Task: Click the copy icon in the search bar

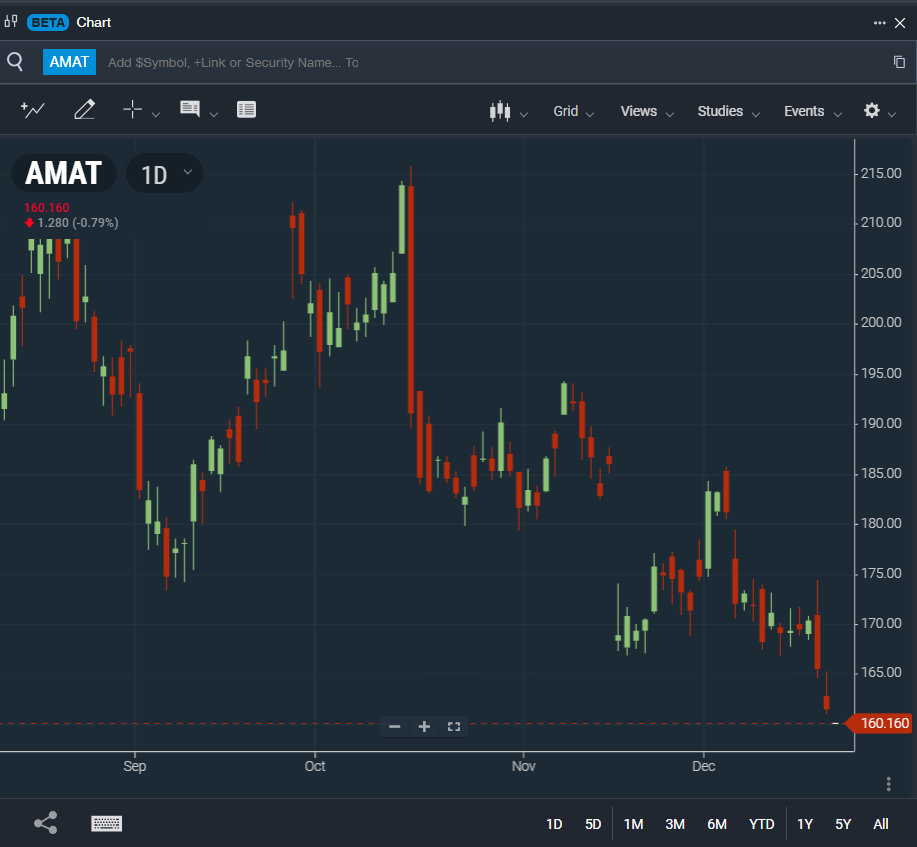Action: 899,62
